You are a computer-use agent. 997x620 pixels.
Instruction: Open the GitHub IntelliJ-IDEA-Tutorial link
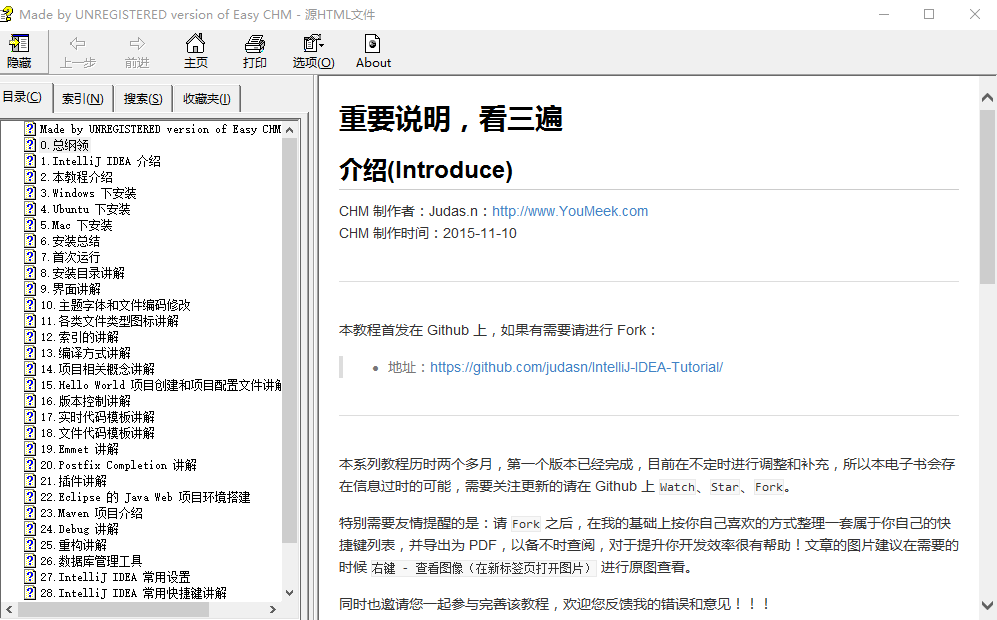tap(576, 367)
